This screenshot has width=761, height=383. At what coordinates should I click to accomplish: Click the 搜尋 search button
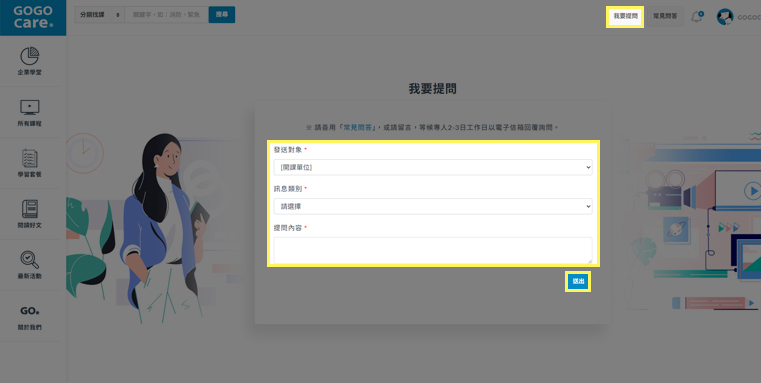click(x=222, y=15)
